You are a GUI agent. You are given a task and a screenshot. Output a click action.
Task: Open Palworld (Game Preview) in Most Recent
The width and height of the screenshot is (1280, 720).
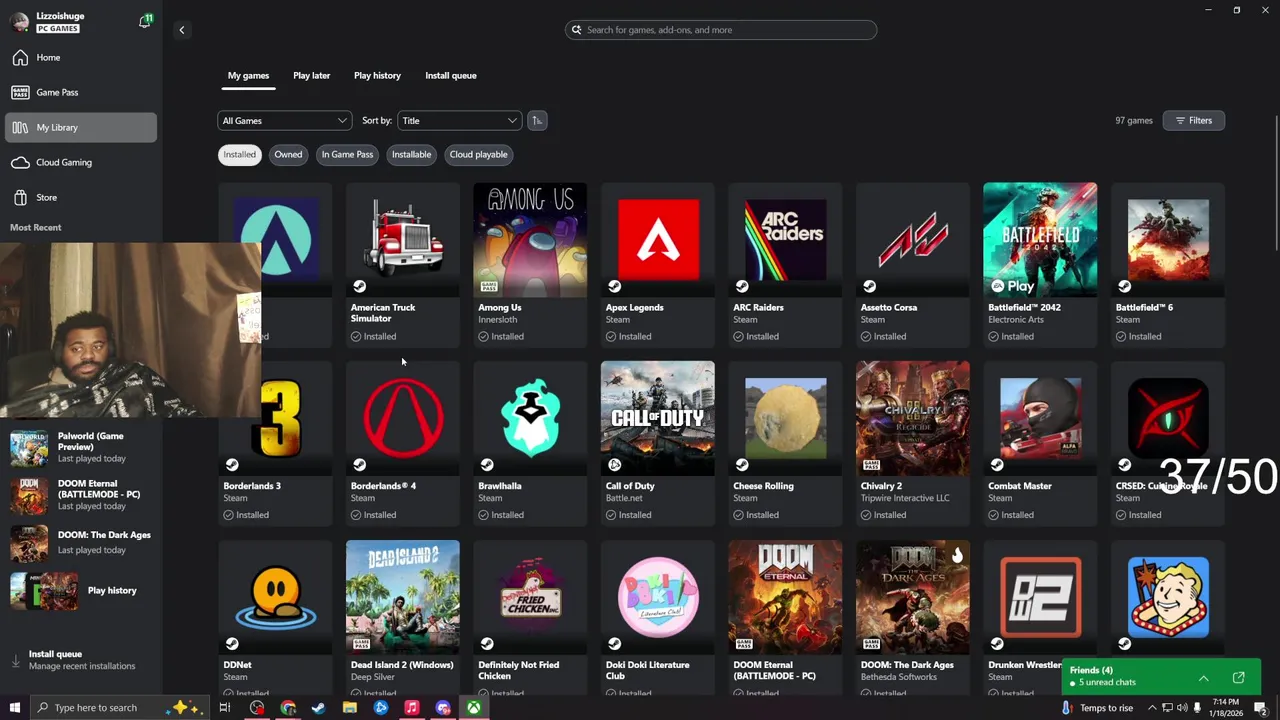tap(80, 447)
